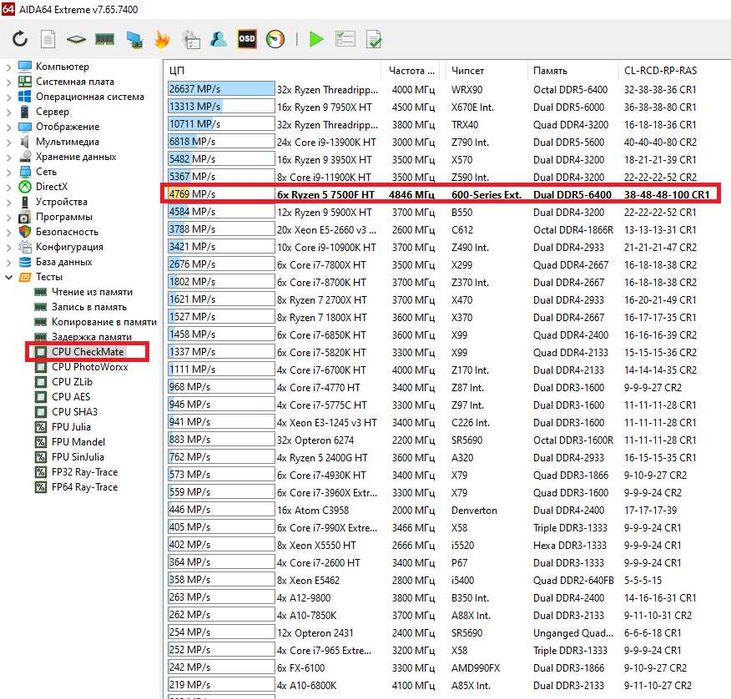The image size is (731, 699).
Task: Select the Компьютер tree node
Action: coord(62,67)
